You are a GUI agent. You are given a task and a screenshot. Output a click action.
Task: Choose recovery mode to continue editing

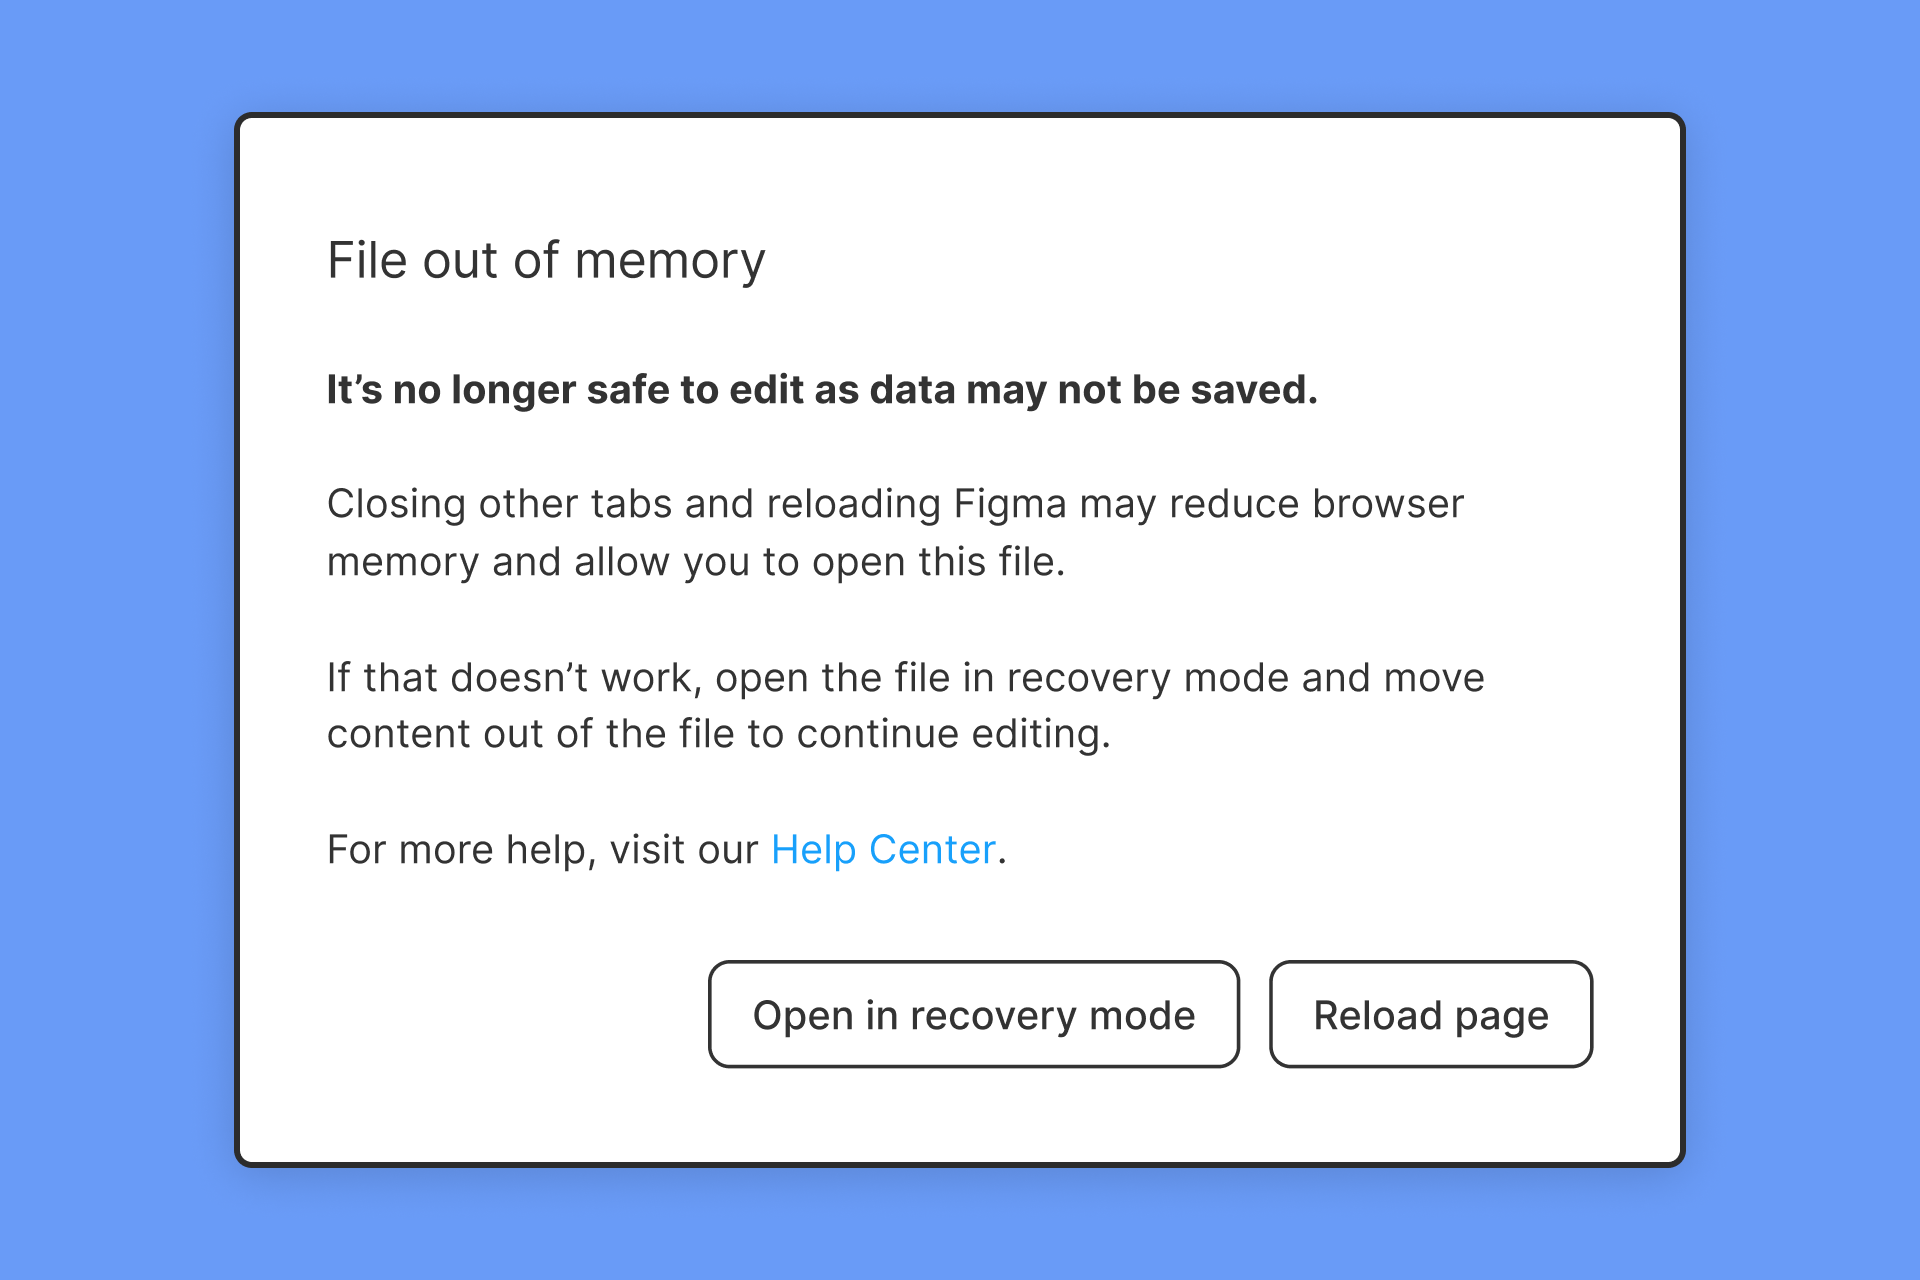pyautogui.click(x=973, y=1014)
